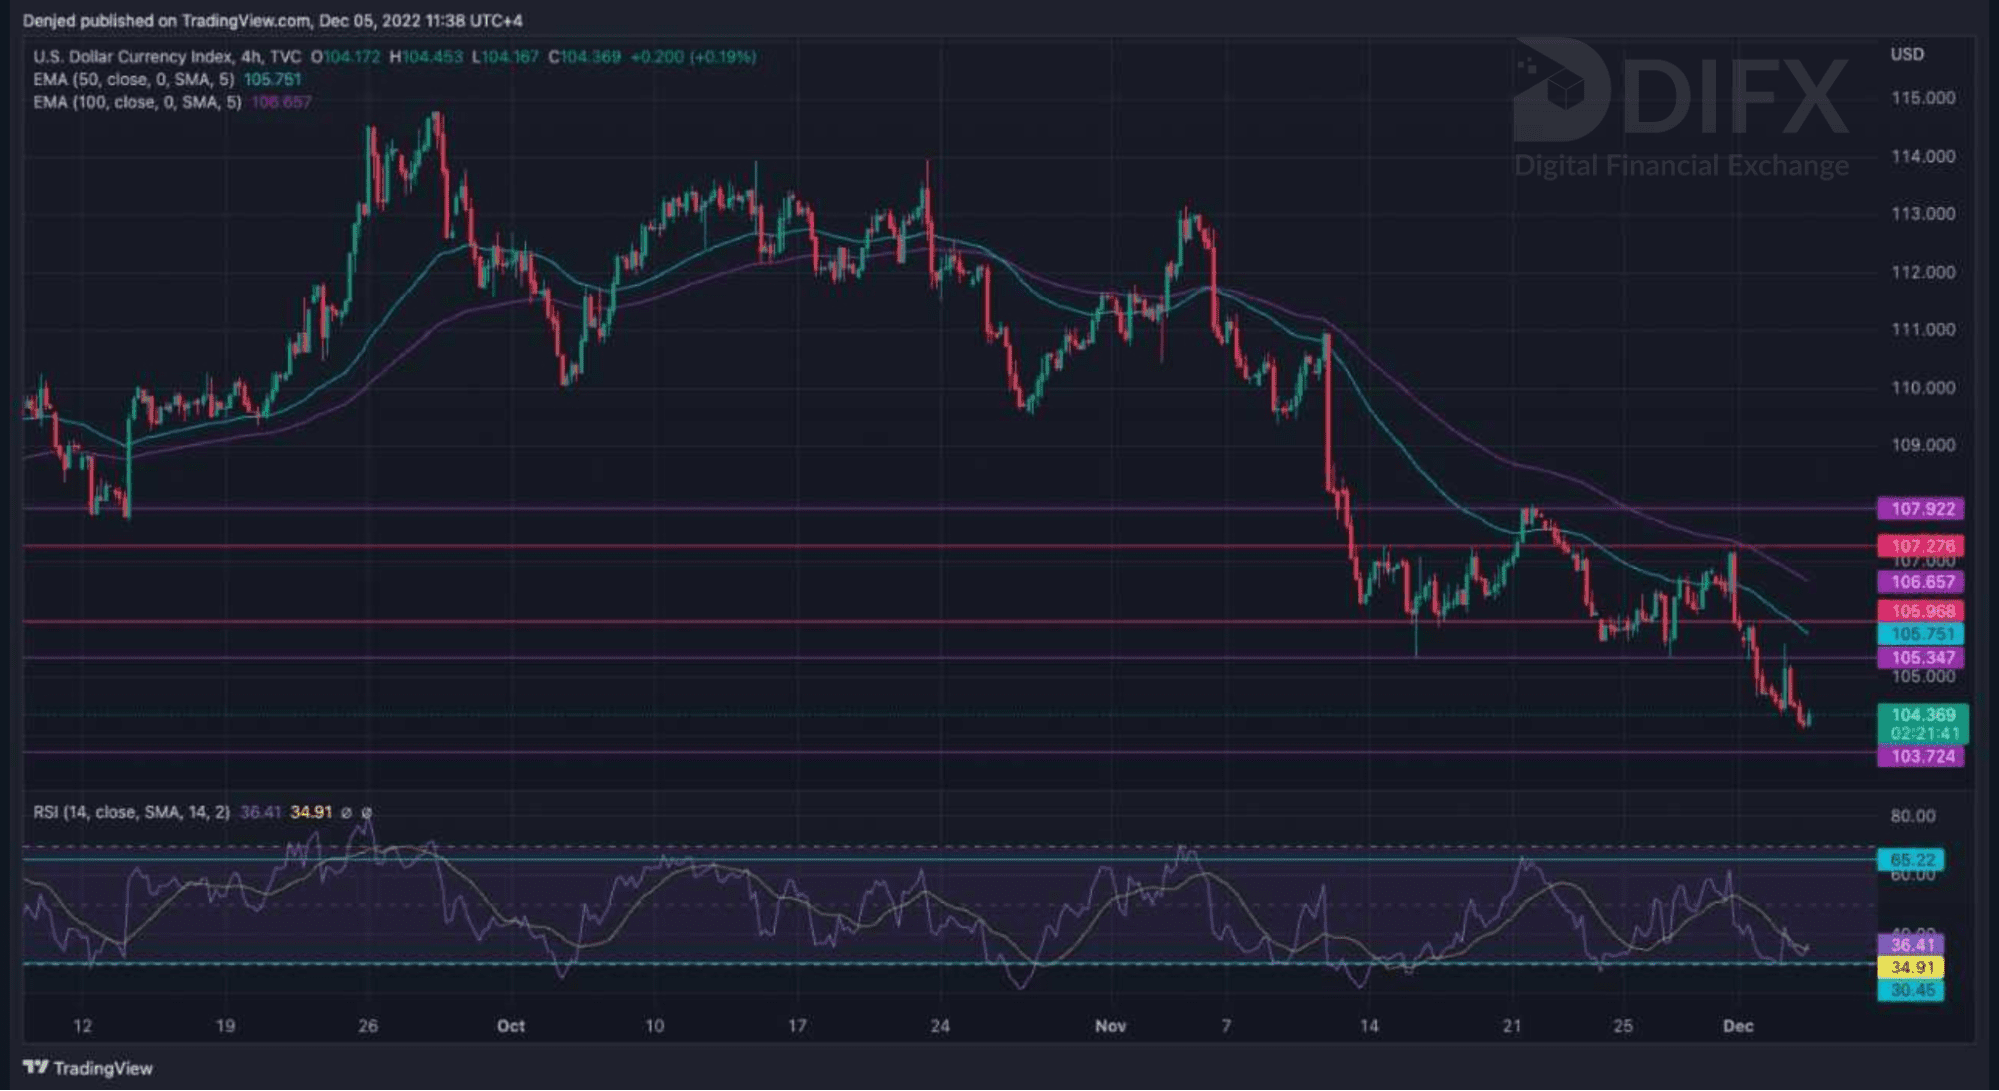Viewport: 1999px width, 1091px height.
Task: Open the RSI indicator legend
Action: 131,812
